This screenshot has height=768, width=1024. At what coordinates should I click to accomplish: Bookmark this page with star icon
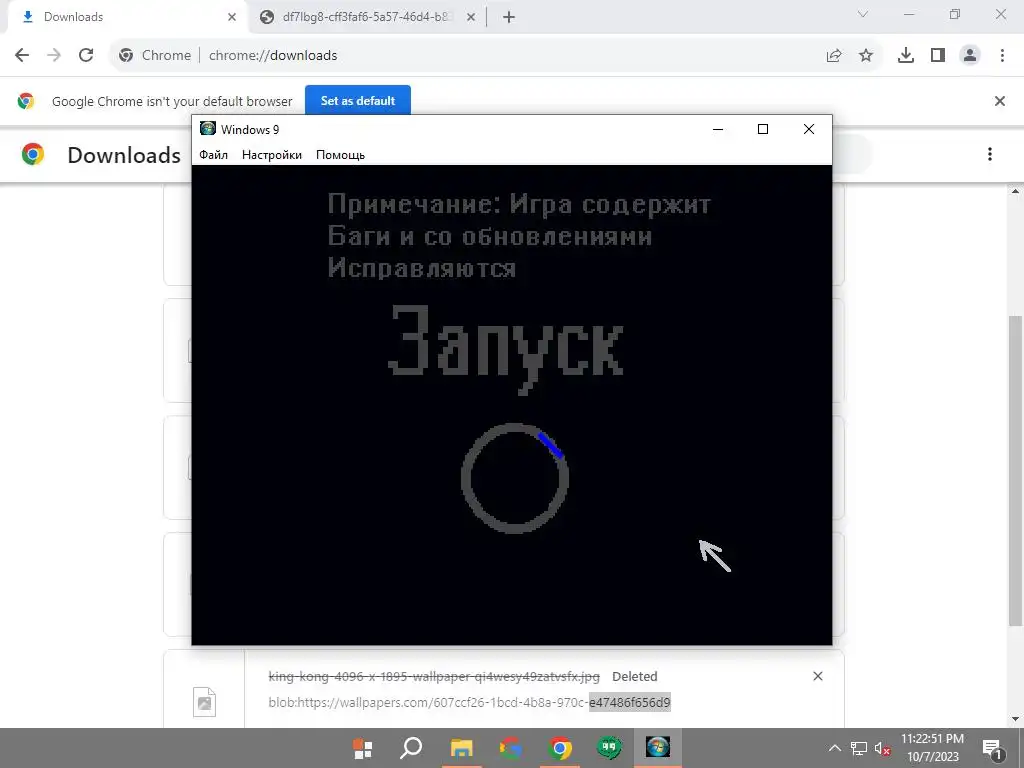[x=866, y=56]
